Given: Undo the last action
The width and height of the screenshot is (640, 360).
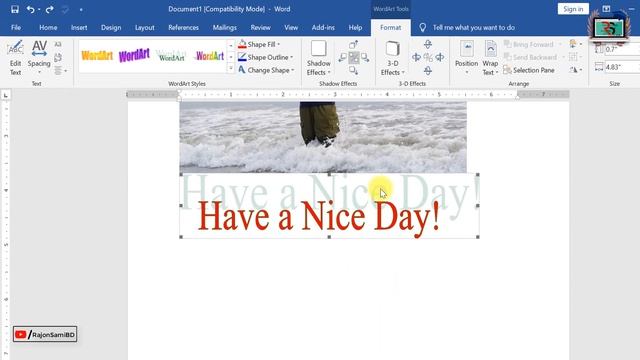Looking at the screenshot, I should [x=30, y=9].
